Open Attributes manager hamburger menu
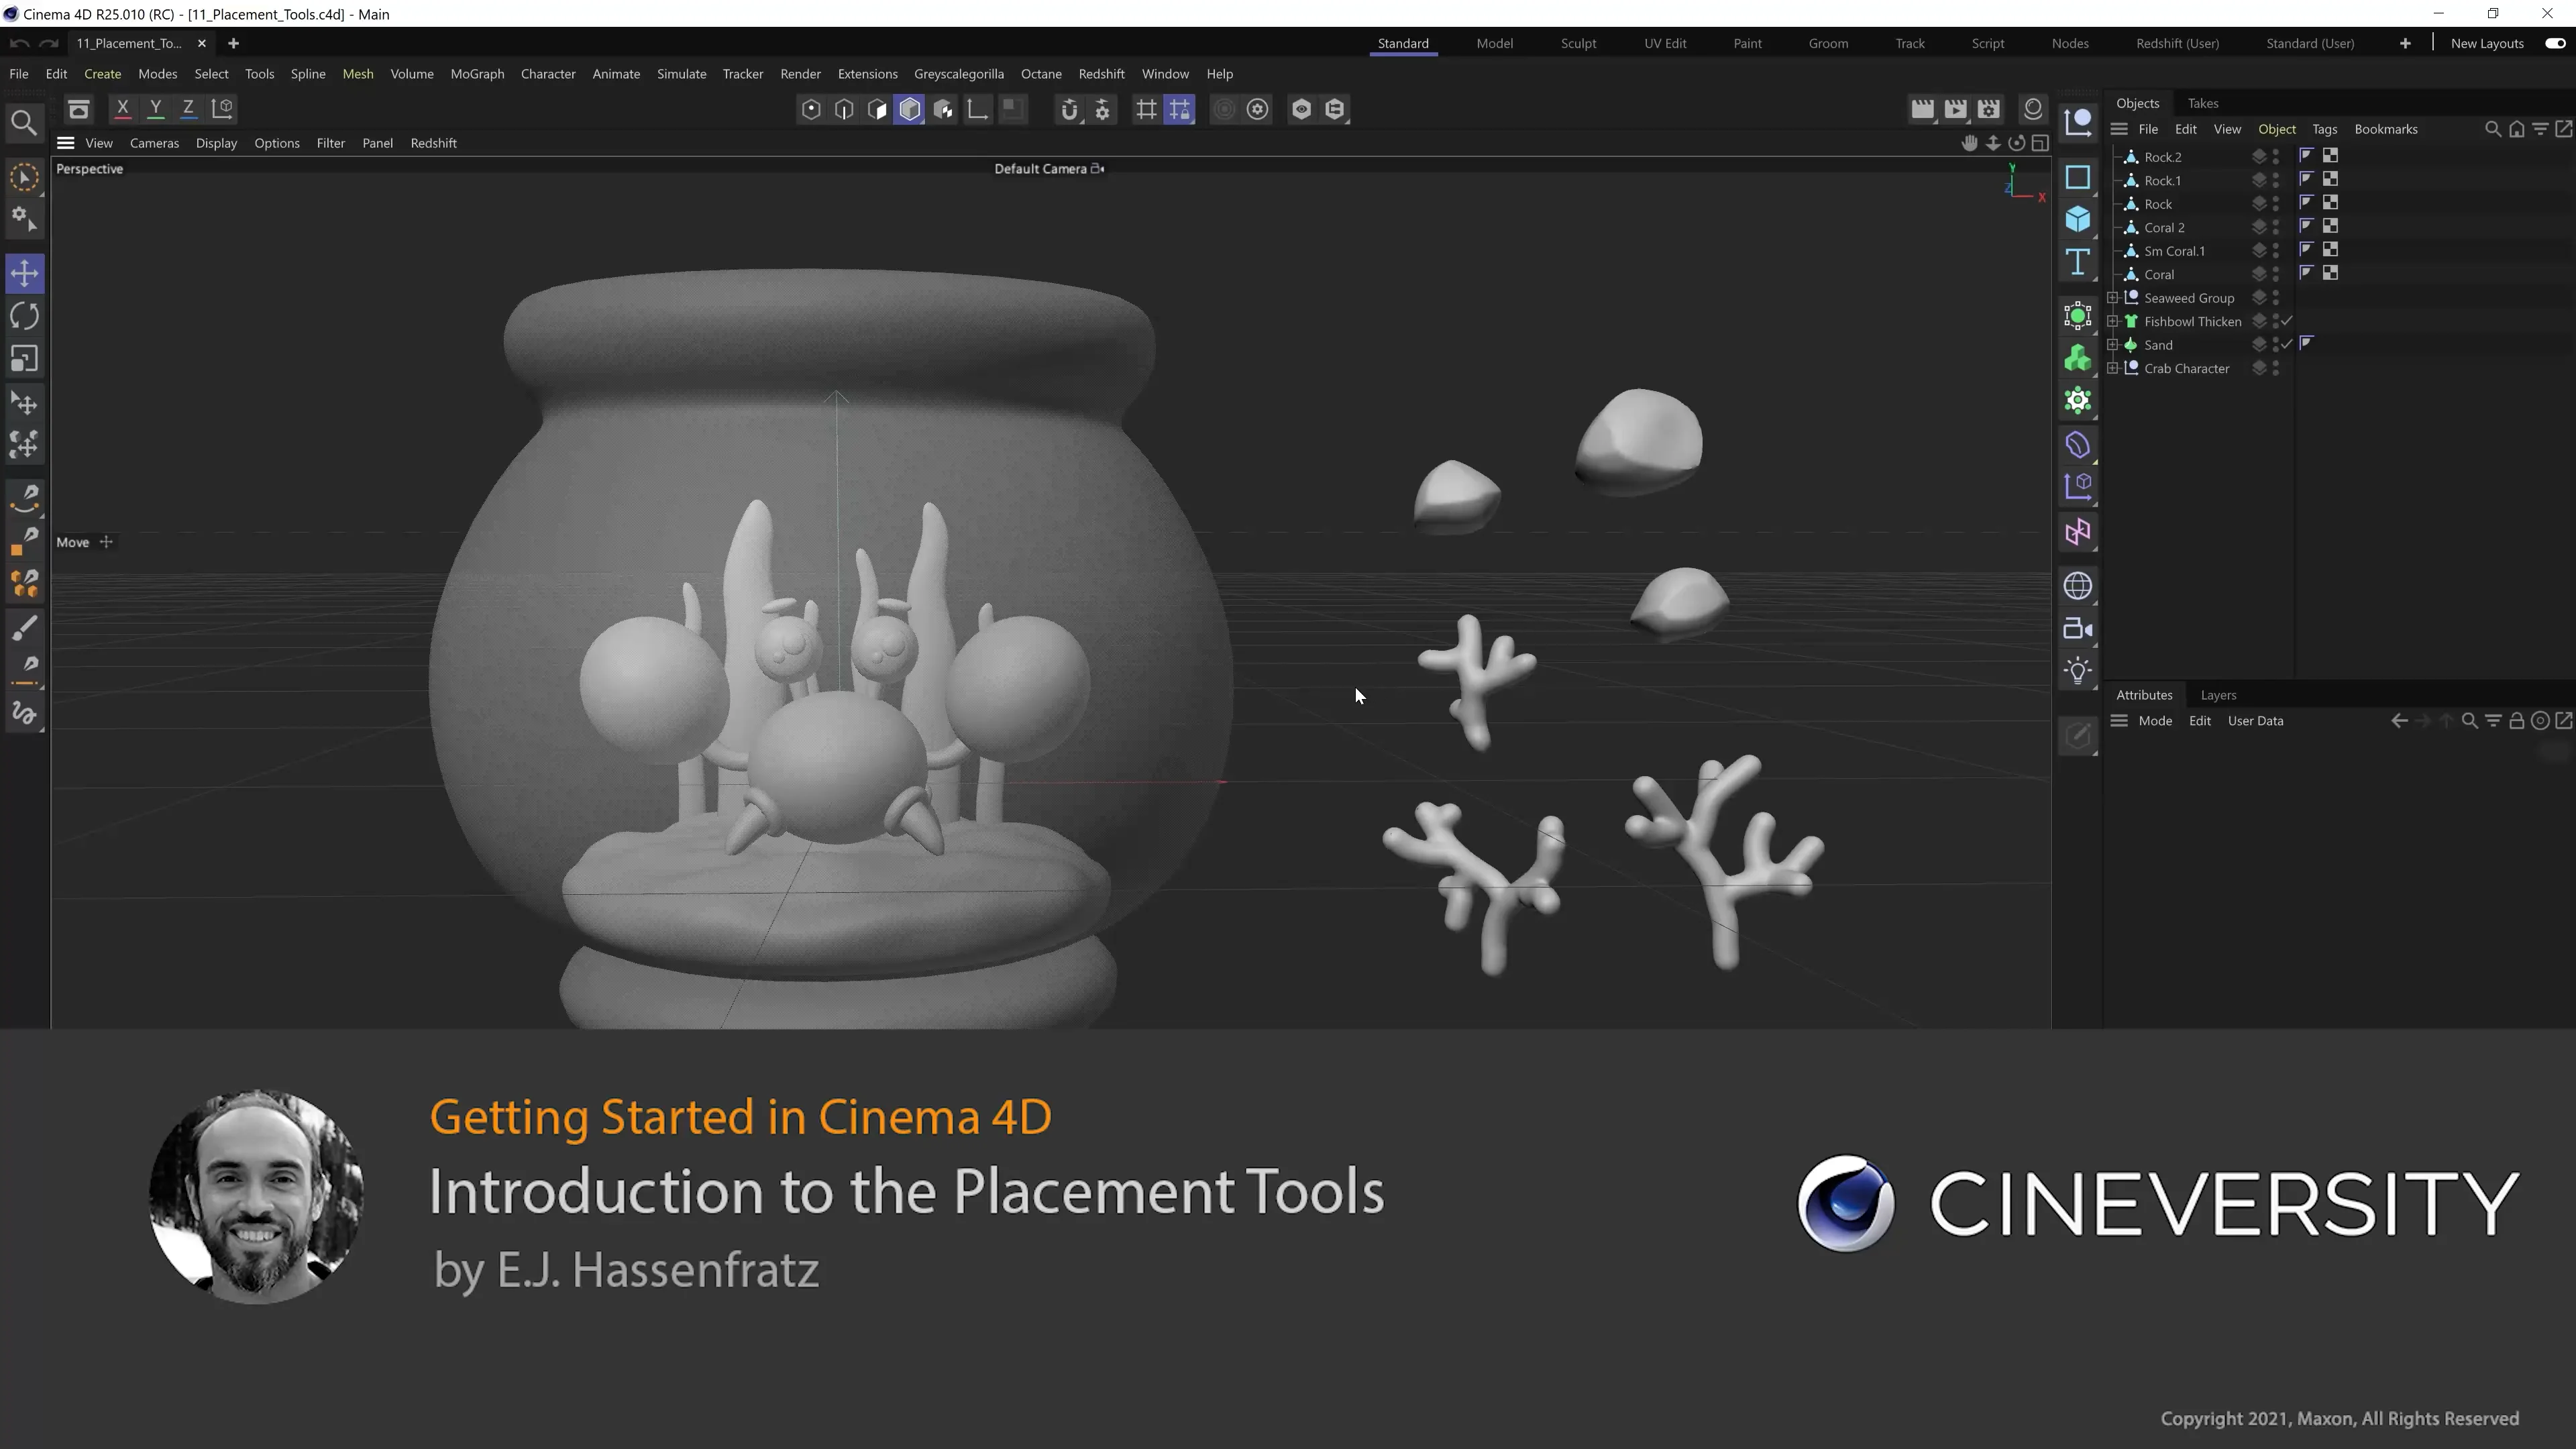The image size is (2576, 1449). [x=2119, y=721]
